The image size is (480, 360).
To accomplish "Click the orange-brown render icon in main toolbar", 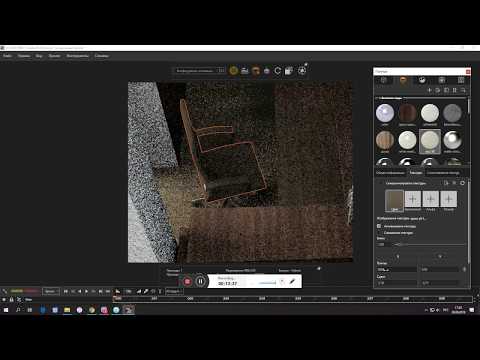I will click(x=256, y=71).
